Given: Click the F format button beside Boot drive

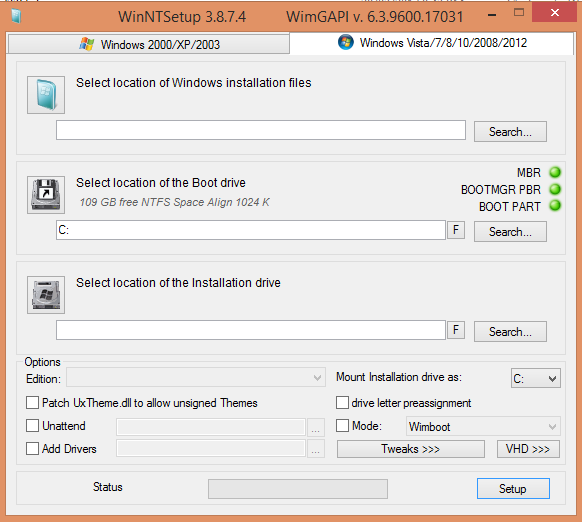Looking at the screenshot, I should [456, 230].
